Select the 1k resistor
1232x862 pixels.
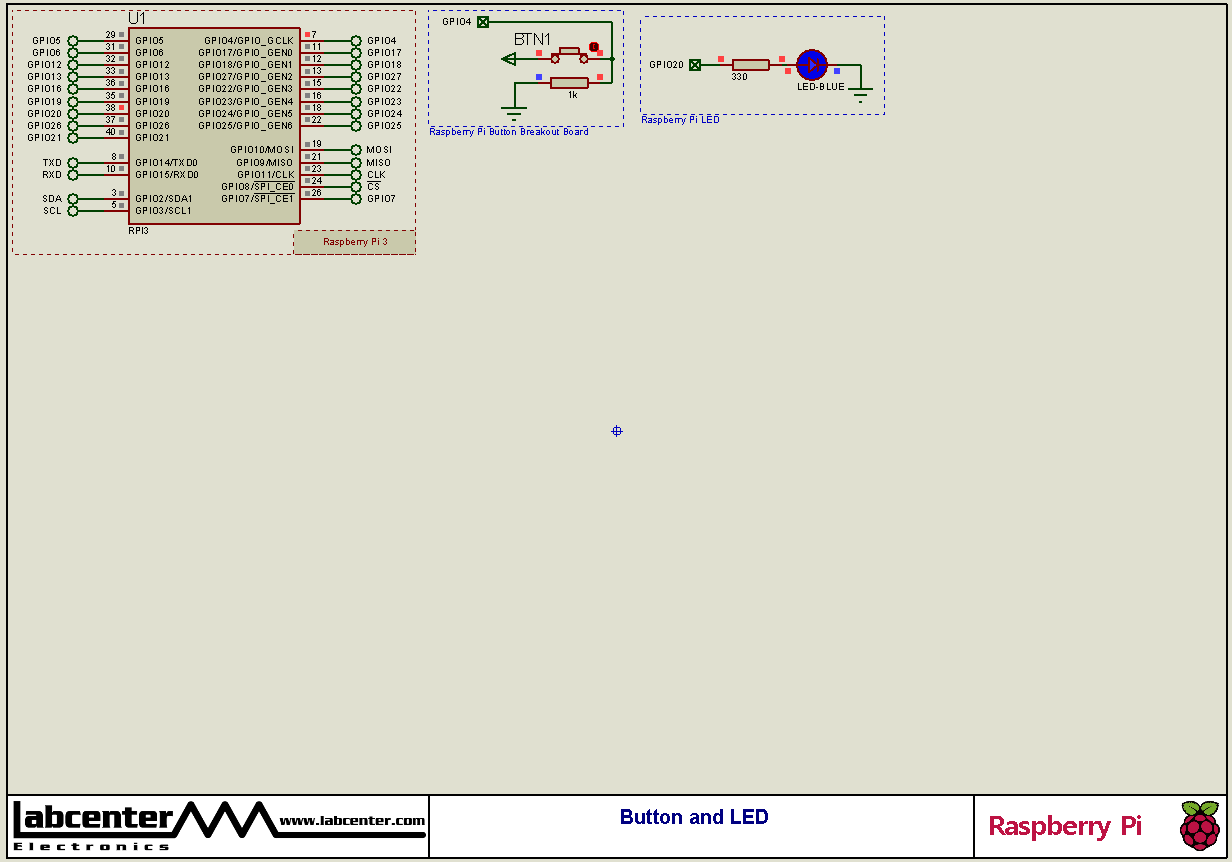tap(569, 82)
